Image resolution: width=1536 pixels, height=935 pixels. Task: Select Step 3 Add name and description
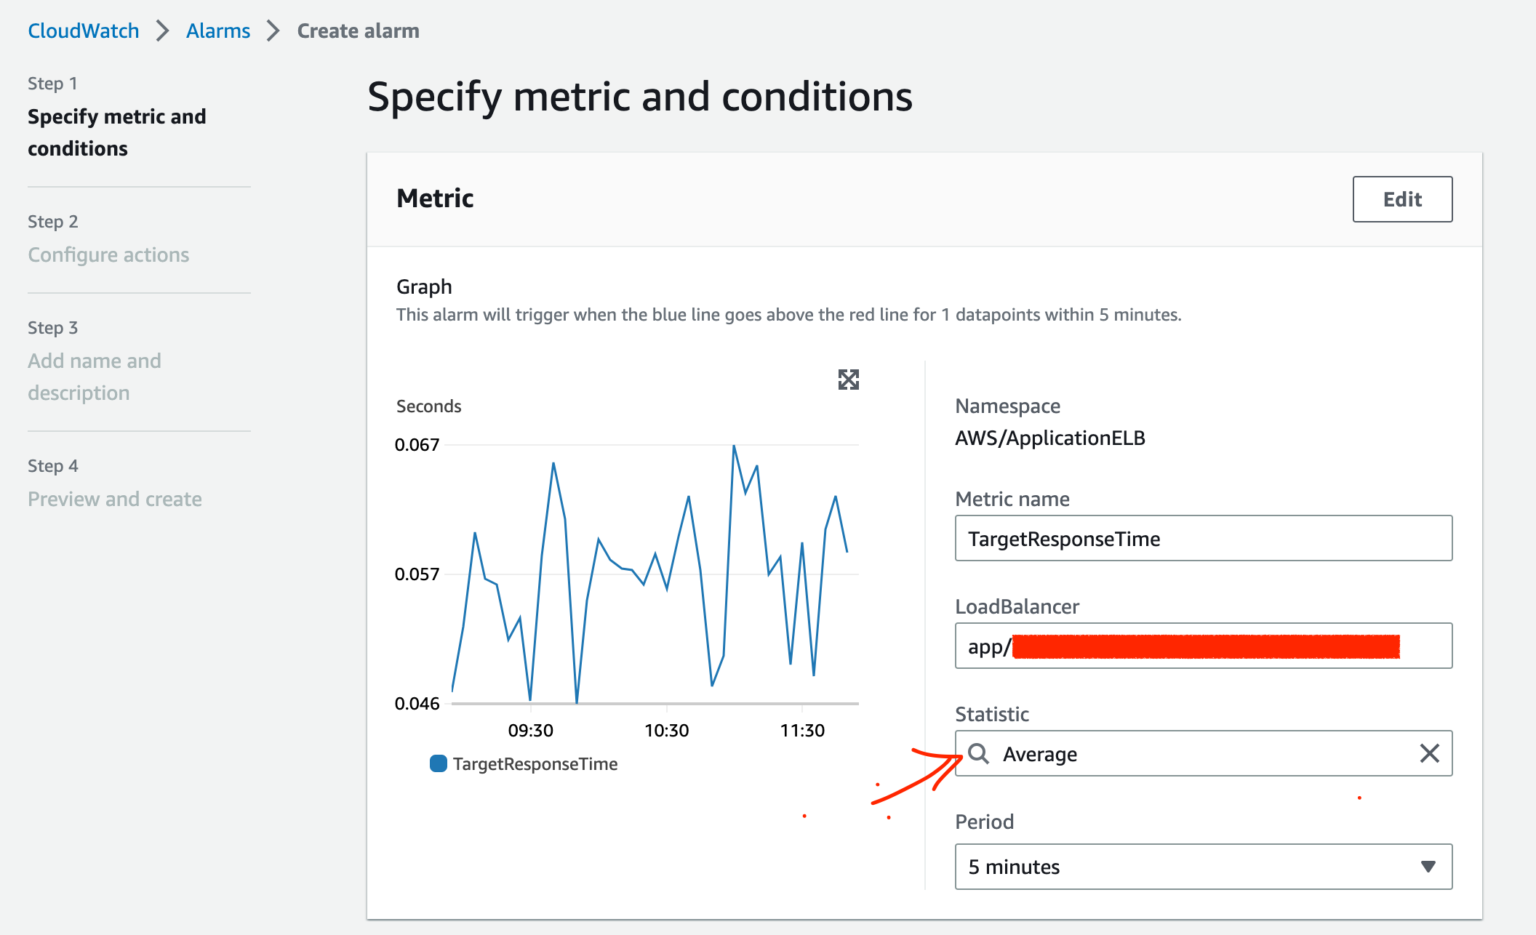[x=95, y=376]
